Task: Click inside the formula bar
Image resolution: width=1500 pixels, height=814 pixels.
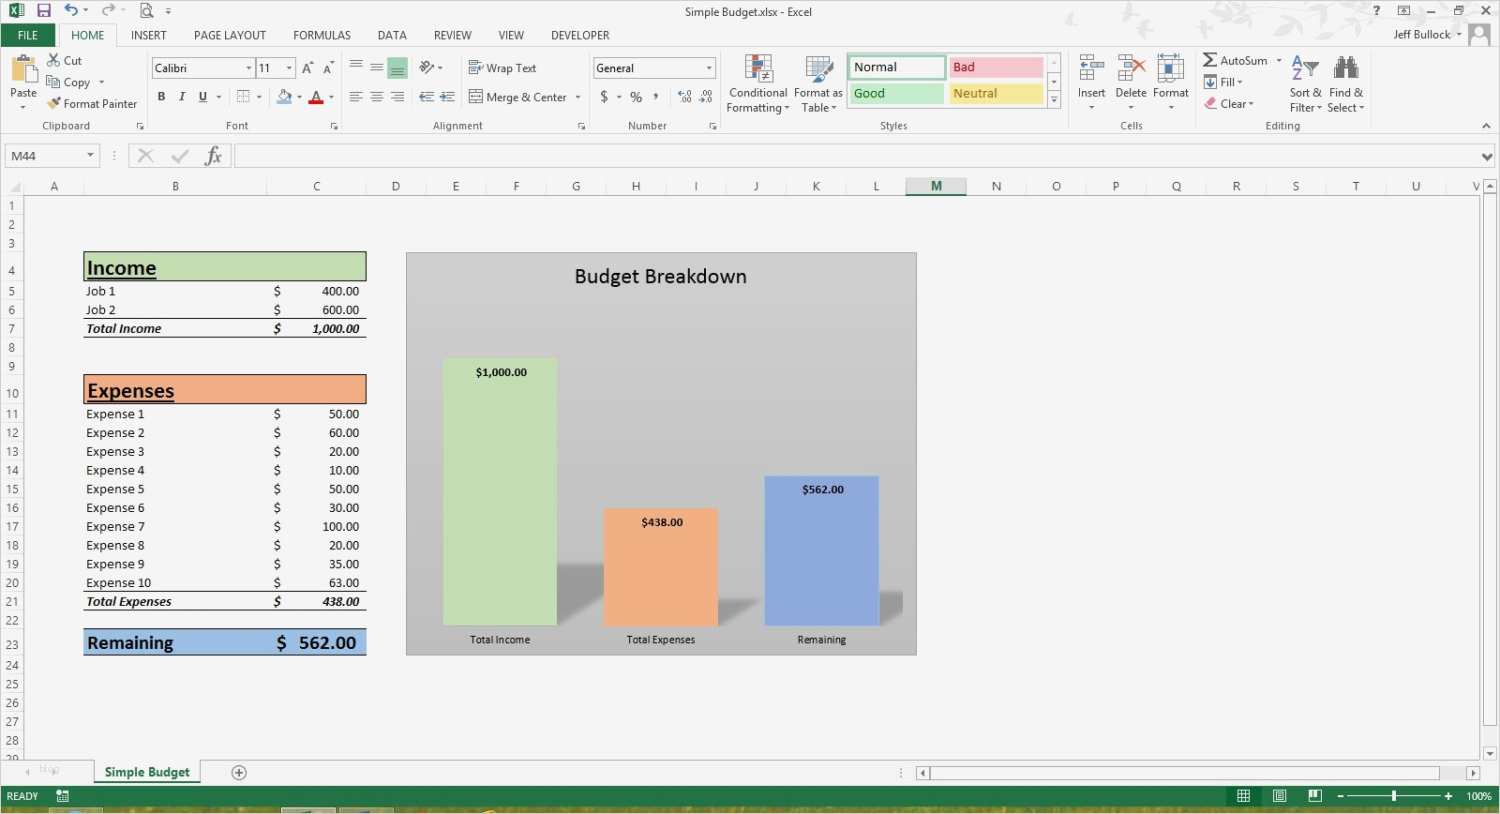Action: (600, 155)
